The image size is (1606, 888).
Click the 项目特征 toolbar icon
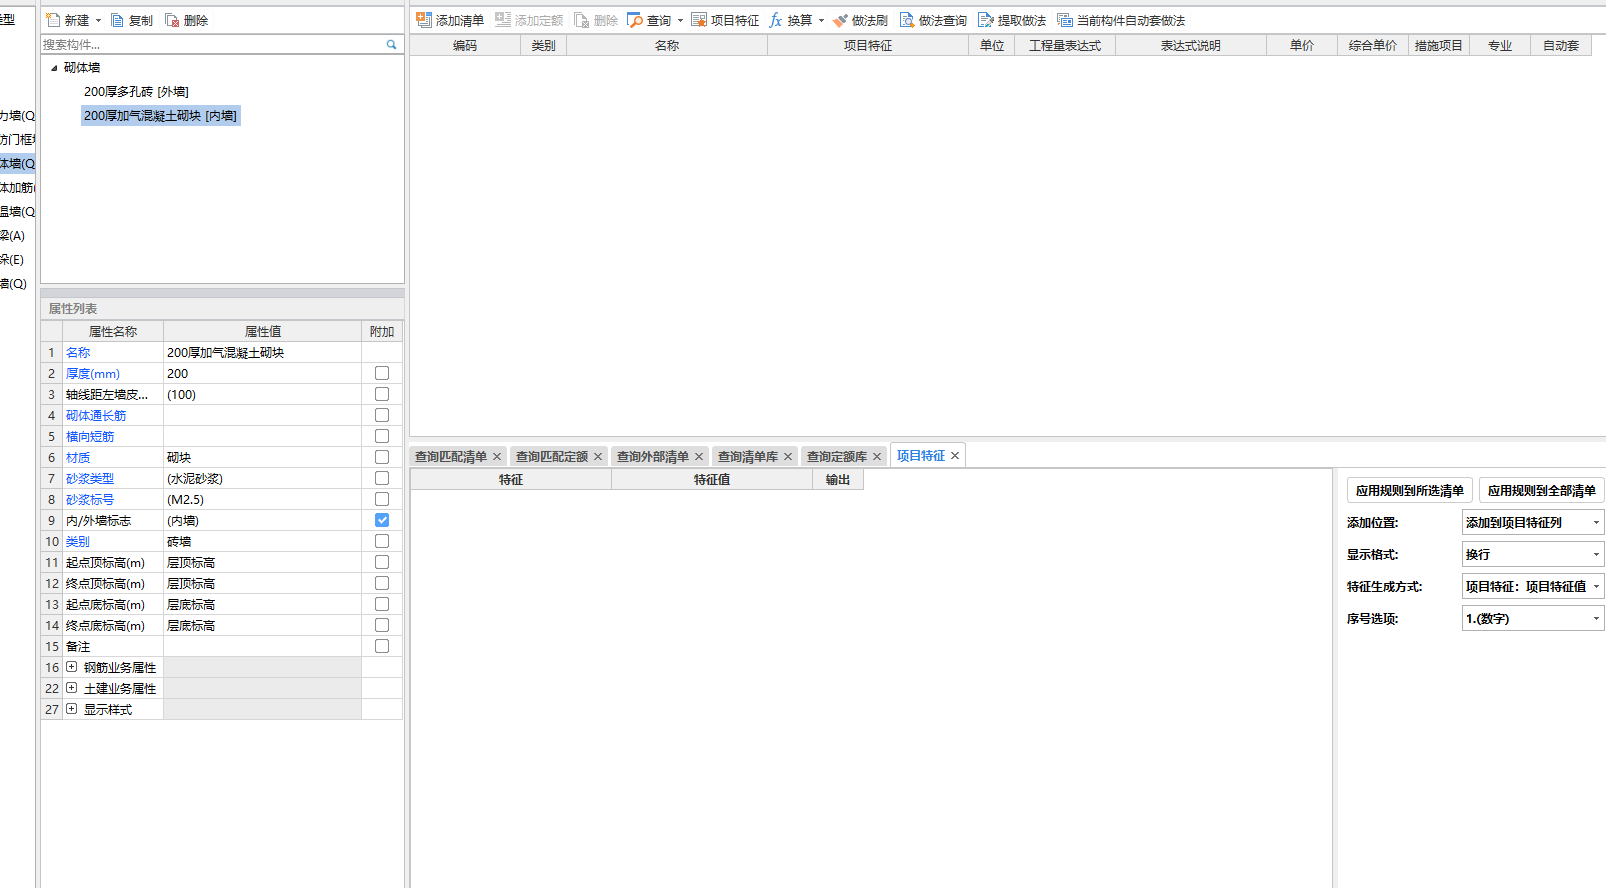click(699, 20)
